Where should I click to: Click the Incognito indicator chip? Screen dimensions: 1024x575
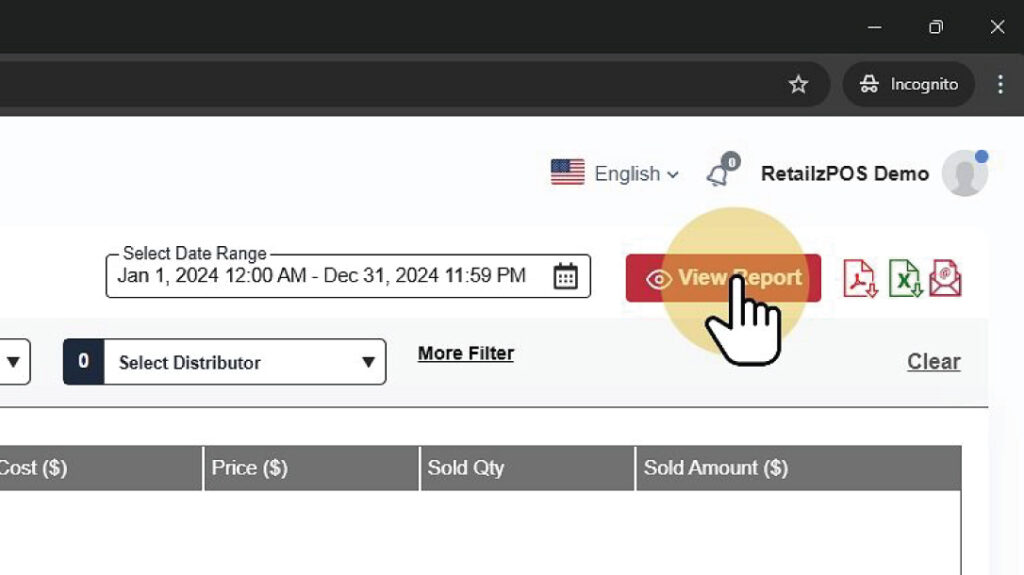pyautogui.click(x=908, y=85)
